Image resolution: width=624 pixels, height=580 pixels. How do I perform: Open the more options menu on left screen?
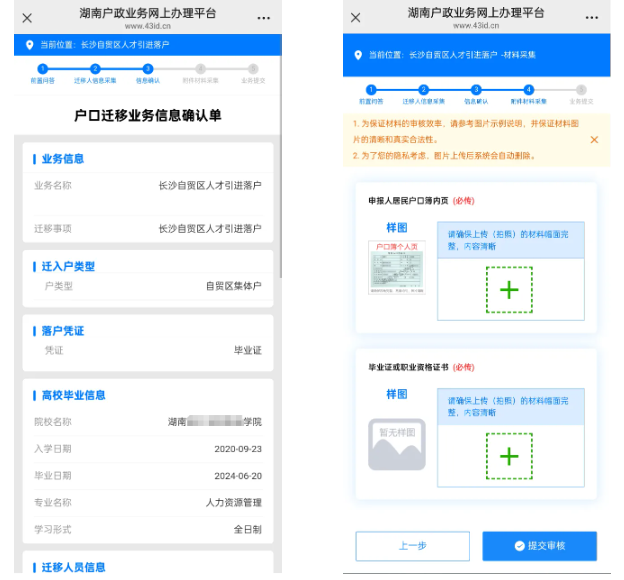(x=263, y=18)
